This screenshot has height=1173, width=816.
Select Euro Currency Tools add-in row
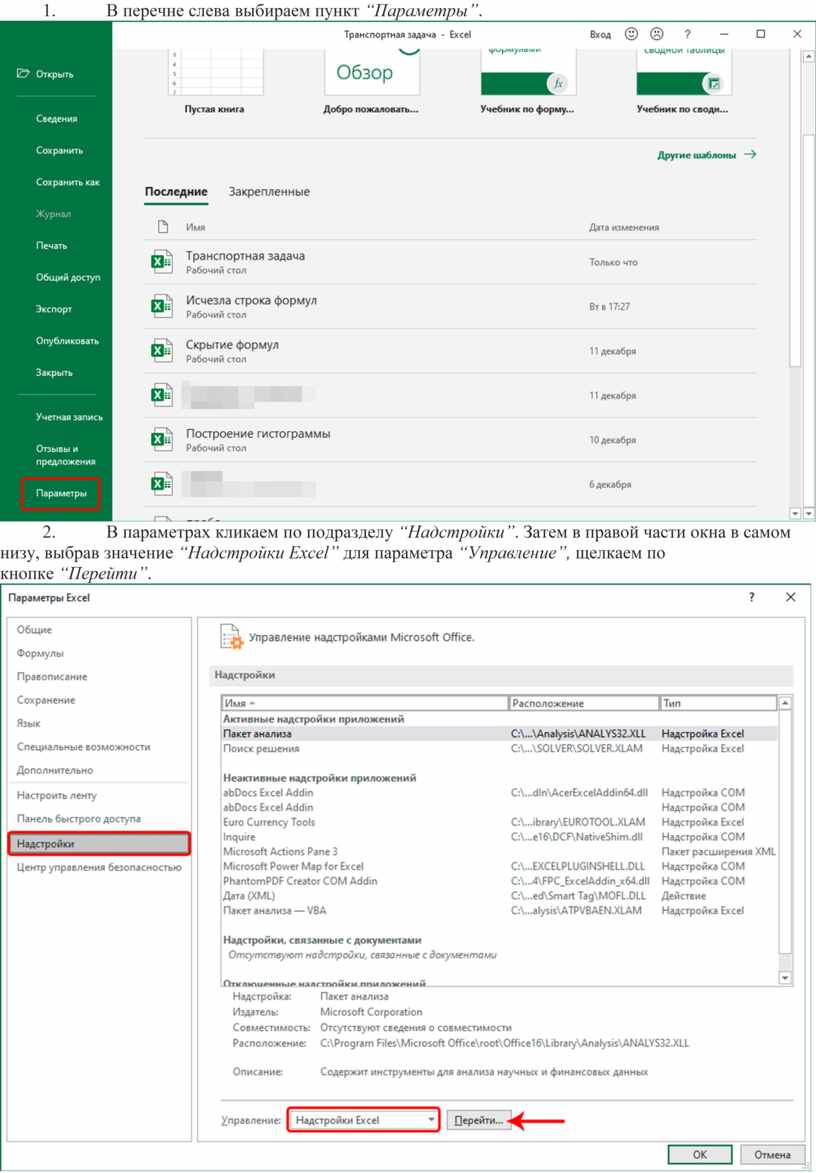[x=500, y=821]
